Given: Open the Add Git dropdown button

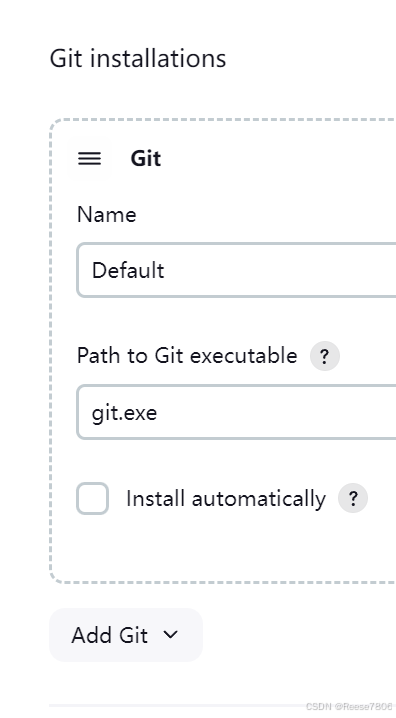Looking at the screenshot, I should (x=126, y=635).
